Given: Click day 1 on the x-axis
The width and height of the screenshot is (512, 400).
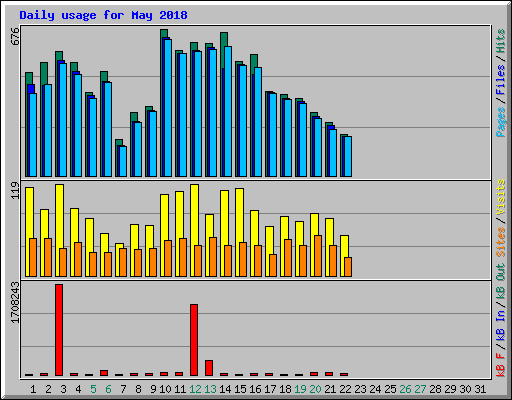Looking at the screenshot, I should pos(33,389).
